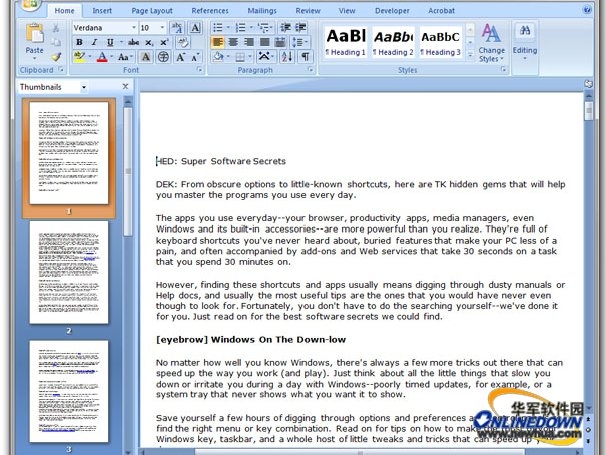Open Word Help question mark
Image resolution: width=606 pixels, height=455 pixels.
(x=587, y=10)
